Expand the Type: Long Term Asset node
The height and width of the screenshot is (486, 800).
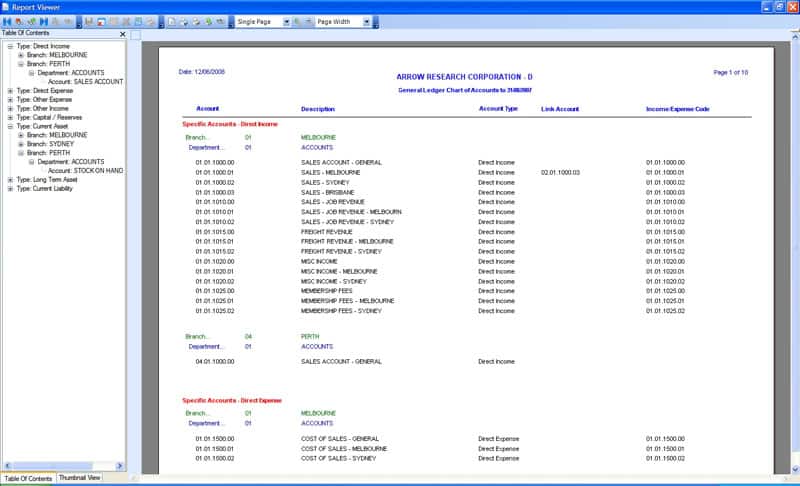tap(10, 180)
